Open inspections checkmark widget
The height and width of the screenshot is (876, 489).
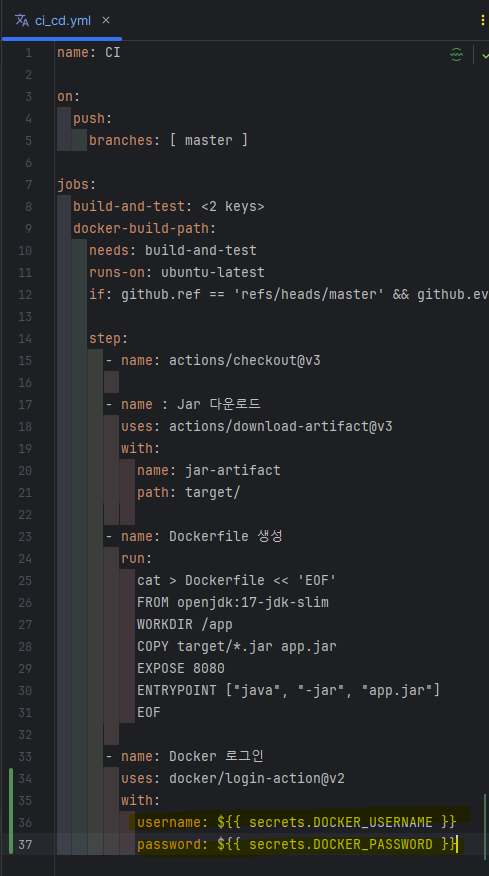click(x=485, y=55)
